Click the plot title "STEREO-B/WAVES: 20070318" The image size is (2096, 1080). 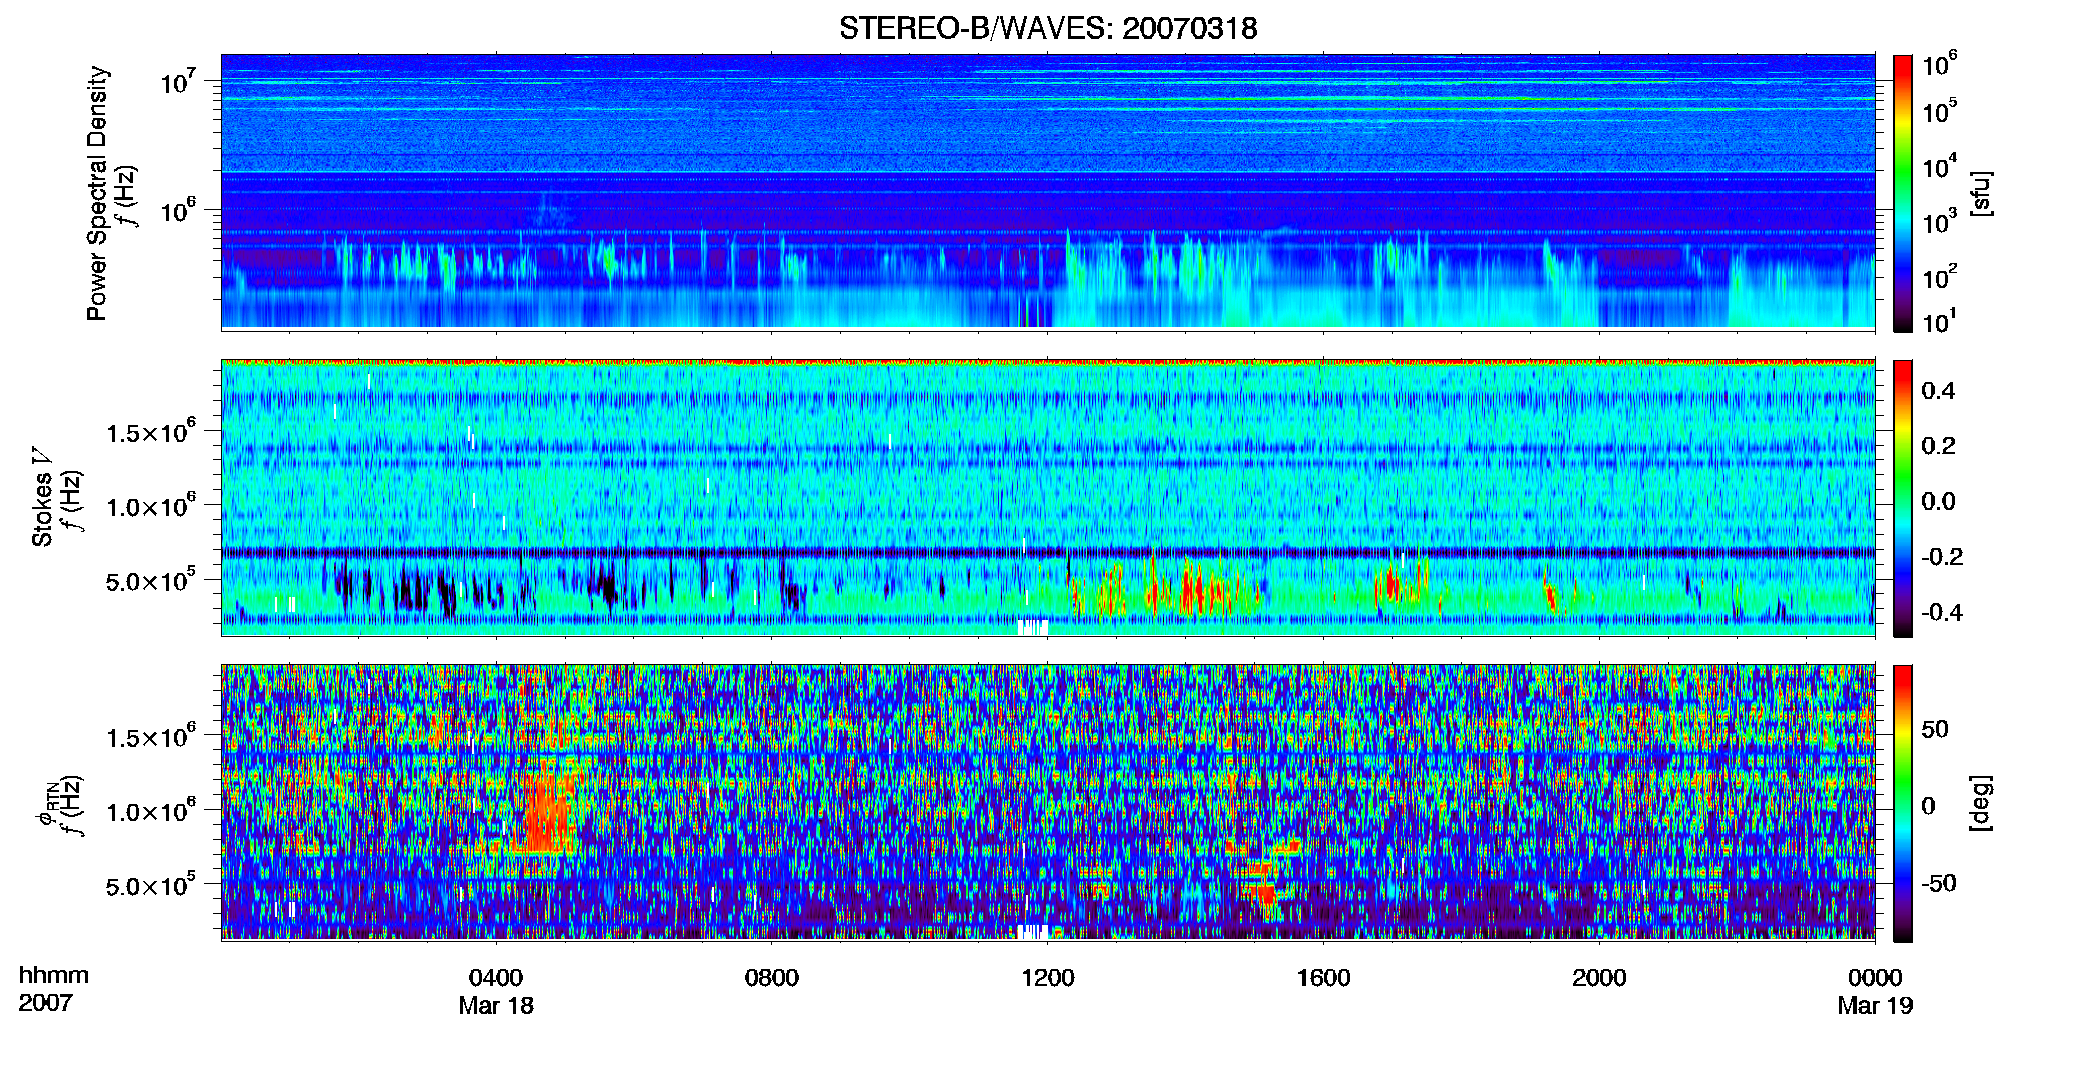tap(1048, 29)
